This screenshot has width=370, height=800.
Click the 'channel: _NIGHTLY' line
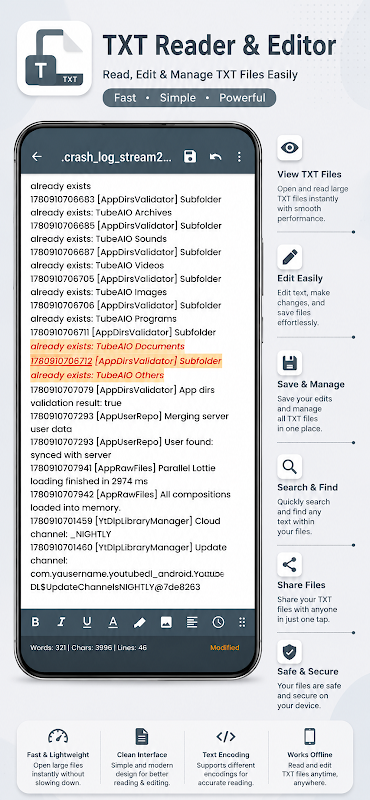pos(70,534)
